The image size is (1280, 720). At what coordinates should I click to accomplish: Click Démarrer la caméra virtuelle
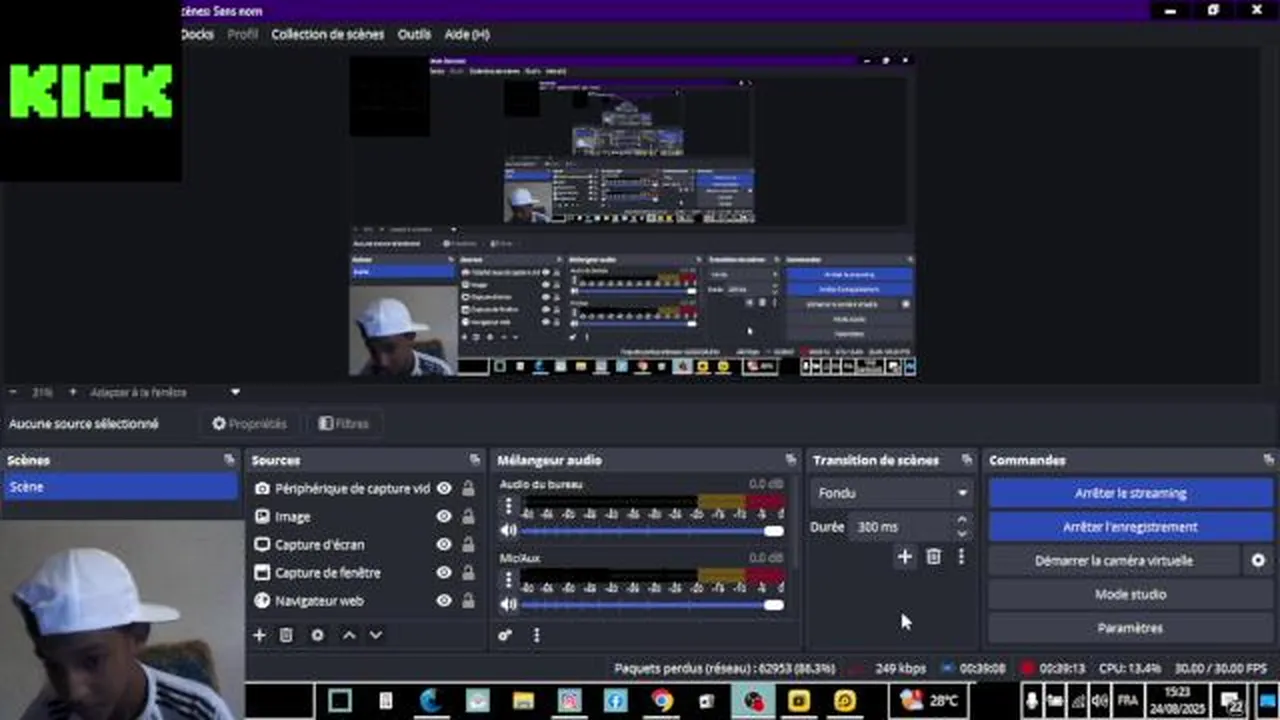pyautogui.click(x=1114, y=561)
